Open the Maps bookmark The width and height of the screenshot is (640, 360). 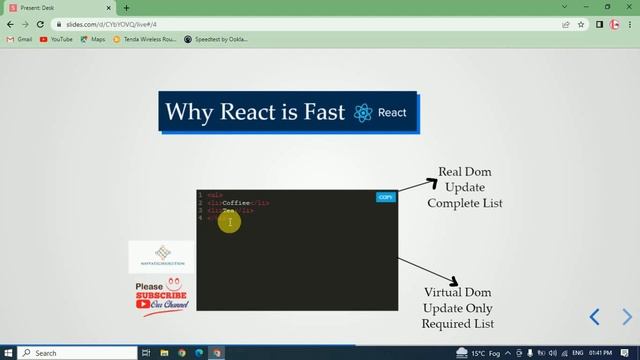93,39
